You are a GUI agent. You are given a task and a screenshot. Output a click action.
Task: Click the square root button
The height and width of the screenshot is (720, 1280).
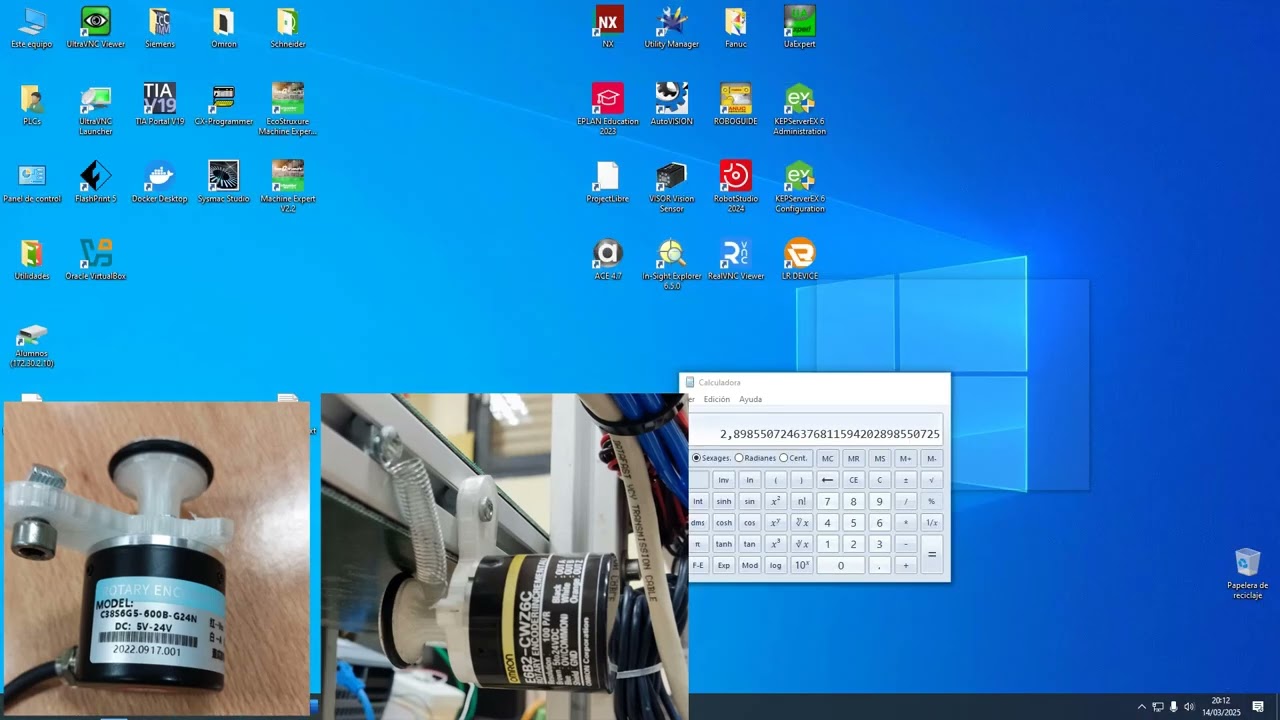[x=932, y=480]
